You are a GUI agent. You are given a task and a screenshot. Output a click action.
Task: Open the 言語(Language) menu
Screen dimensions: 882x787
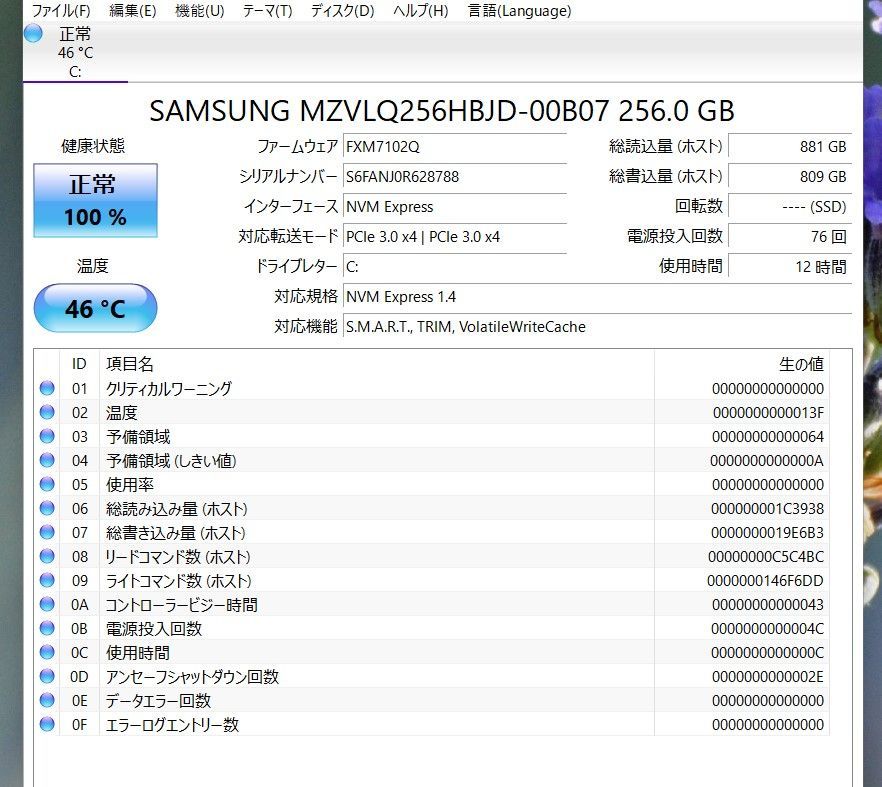tap(519, 11)
